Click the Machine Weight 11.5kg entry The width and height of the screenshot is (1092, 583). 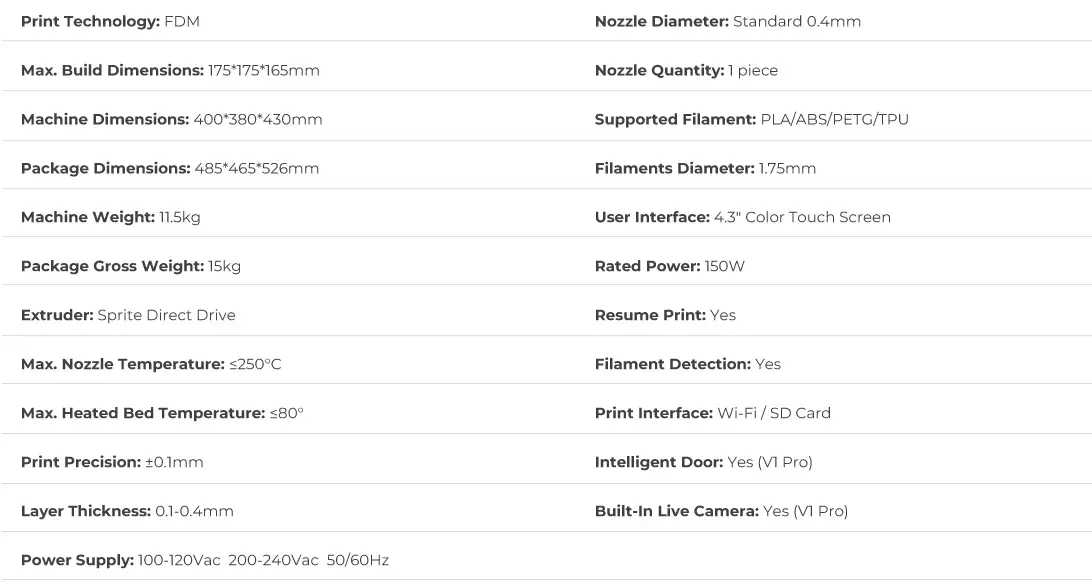[x=110, y=217]
